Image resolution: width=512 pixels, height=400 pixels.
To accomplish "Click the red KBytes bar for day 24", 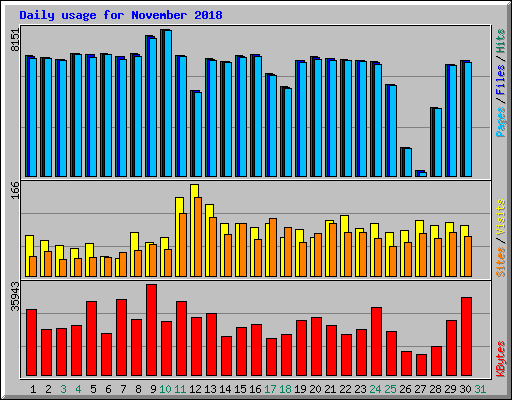I will 377,342.
